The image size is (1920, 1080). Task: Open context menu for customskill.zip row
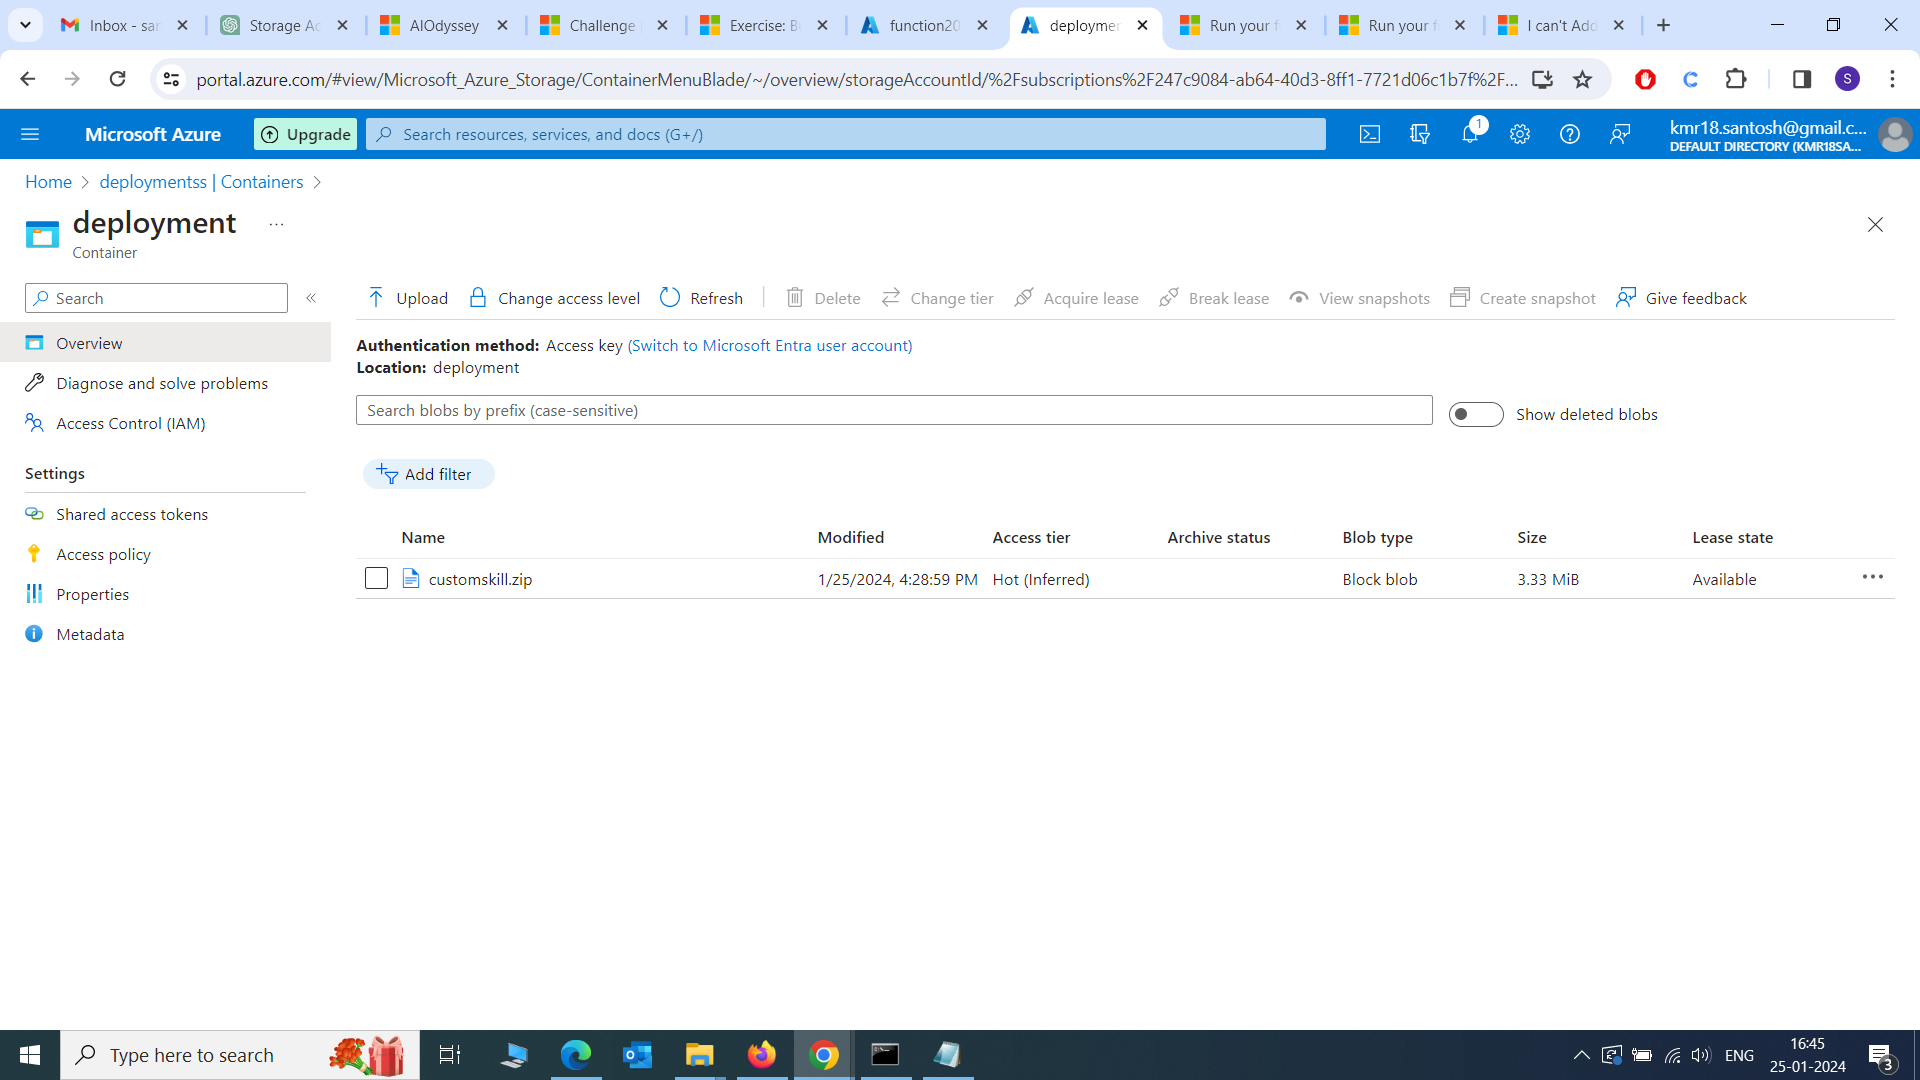1872,577
